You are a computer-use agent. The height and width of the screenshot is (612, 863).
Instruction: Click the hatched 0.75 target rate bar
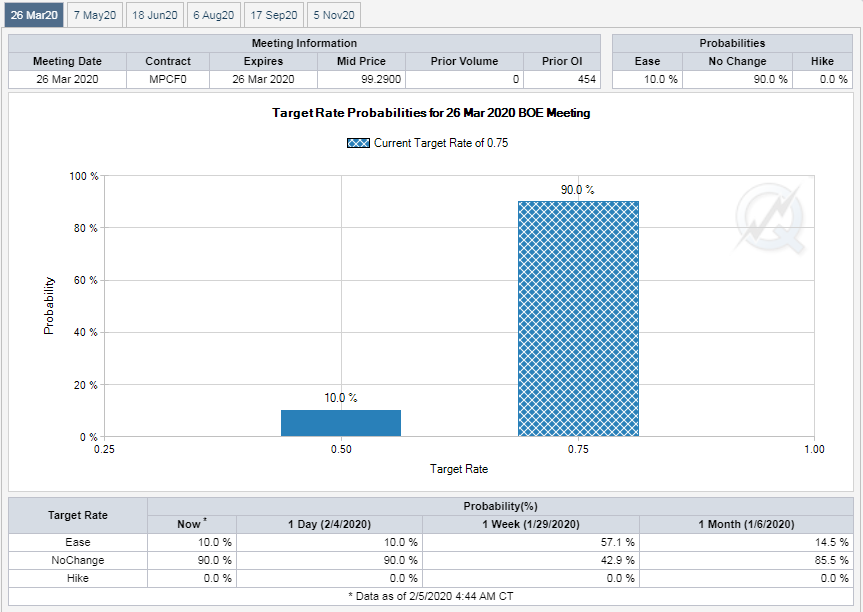[x=578, y=319]
